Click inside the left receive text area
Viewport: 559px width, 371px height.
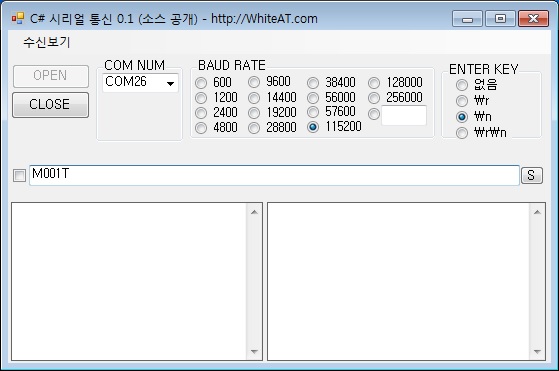(x=129, y=282)
